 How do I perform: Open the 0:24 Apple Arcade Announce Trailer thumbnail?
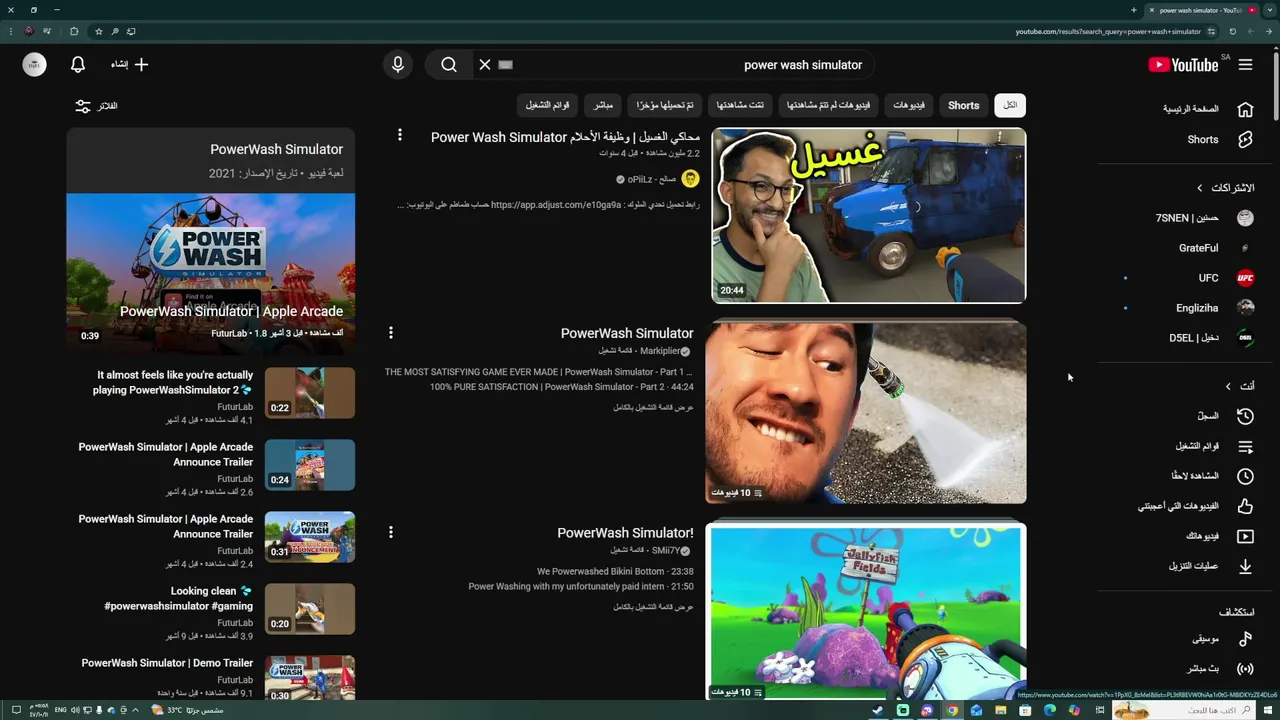point(310,464)
